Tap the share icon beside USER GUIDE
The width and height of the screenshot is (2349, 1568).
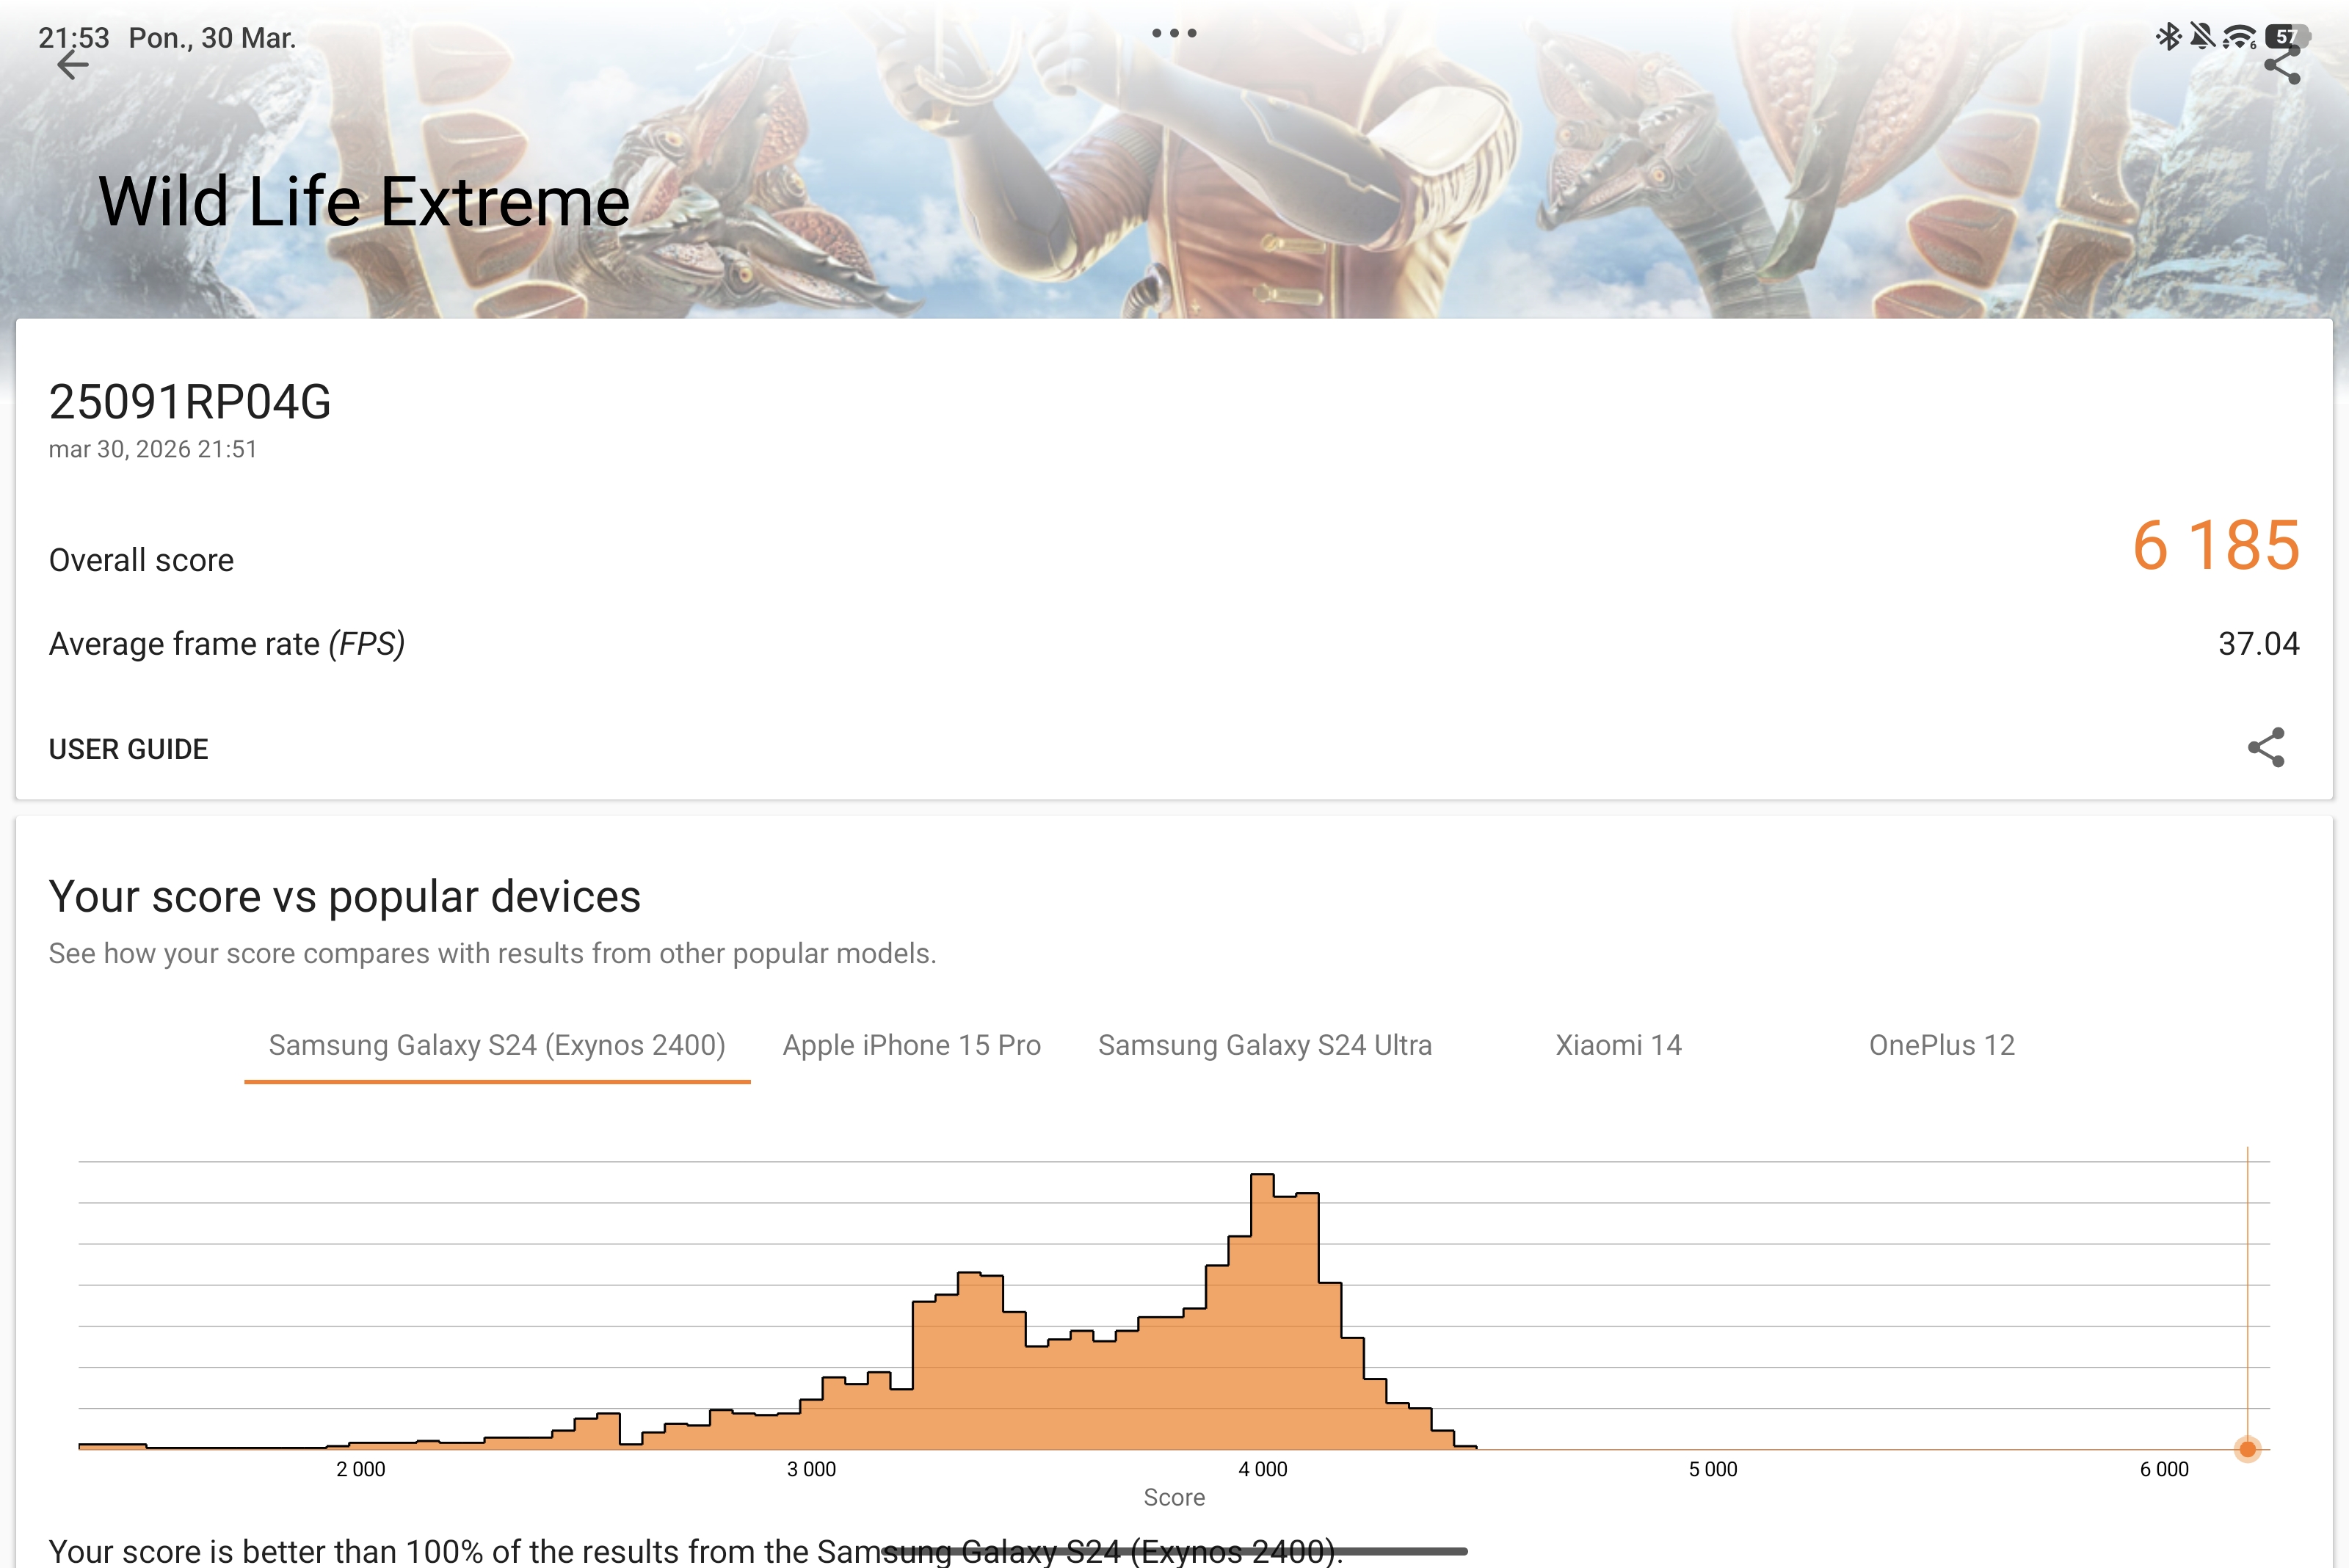(x=2266, y=747)
